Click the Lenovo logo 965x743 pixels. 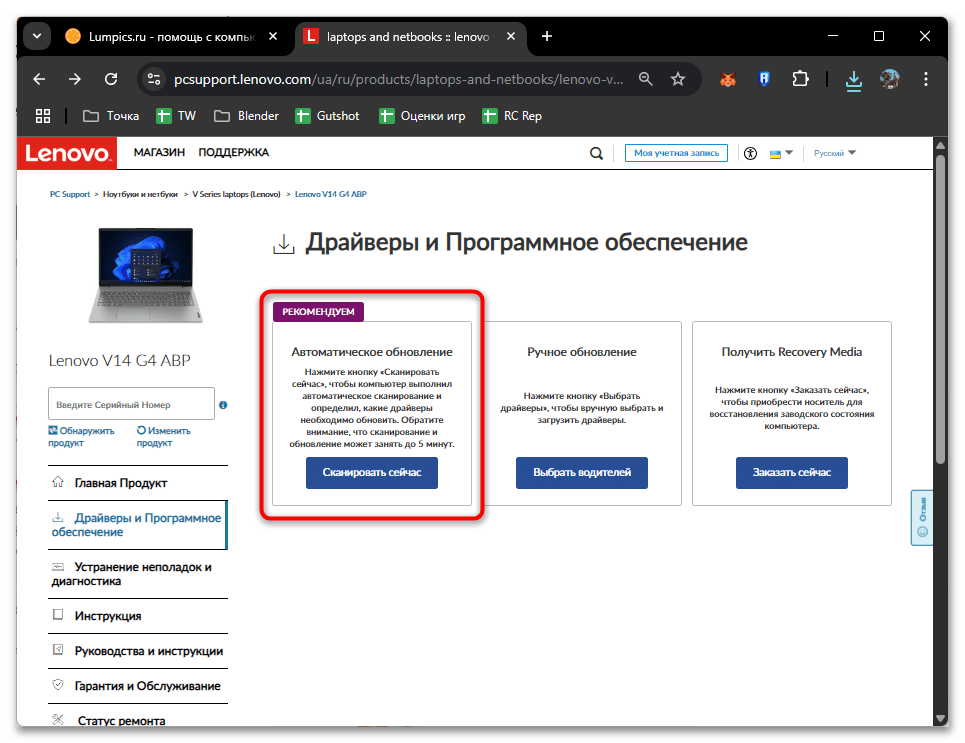[x=67, y=153]
